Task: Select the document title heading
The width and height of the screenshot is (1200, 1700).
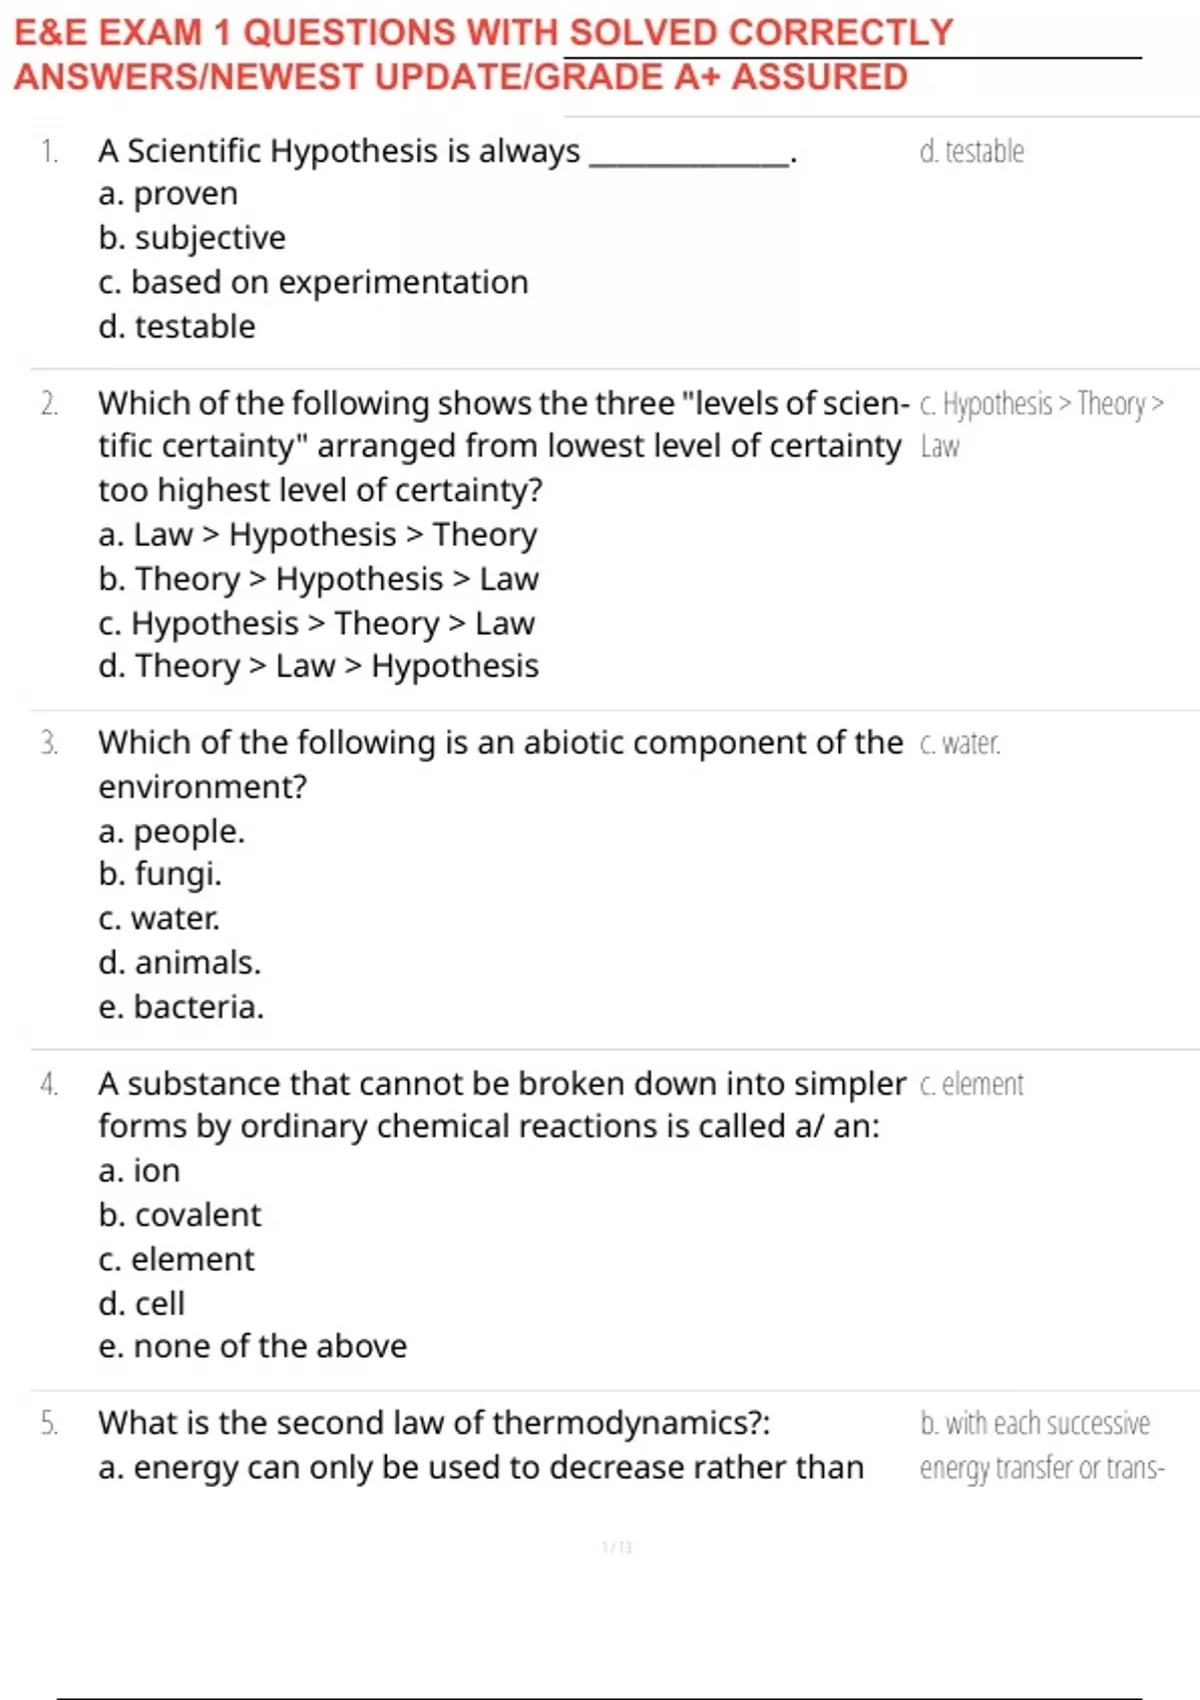Action: coord(484,55)
